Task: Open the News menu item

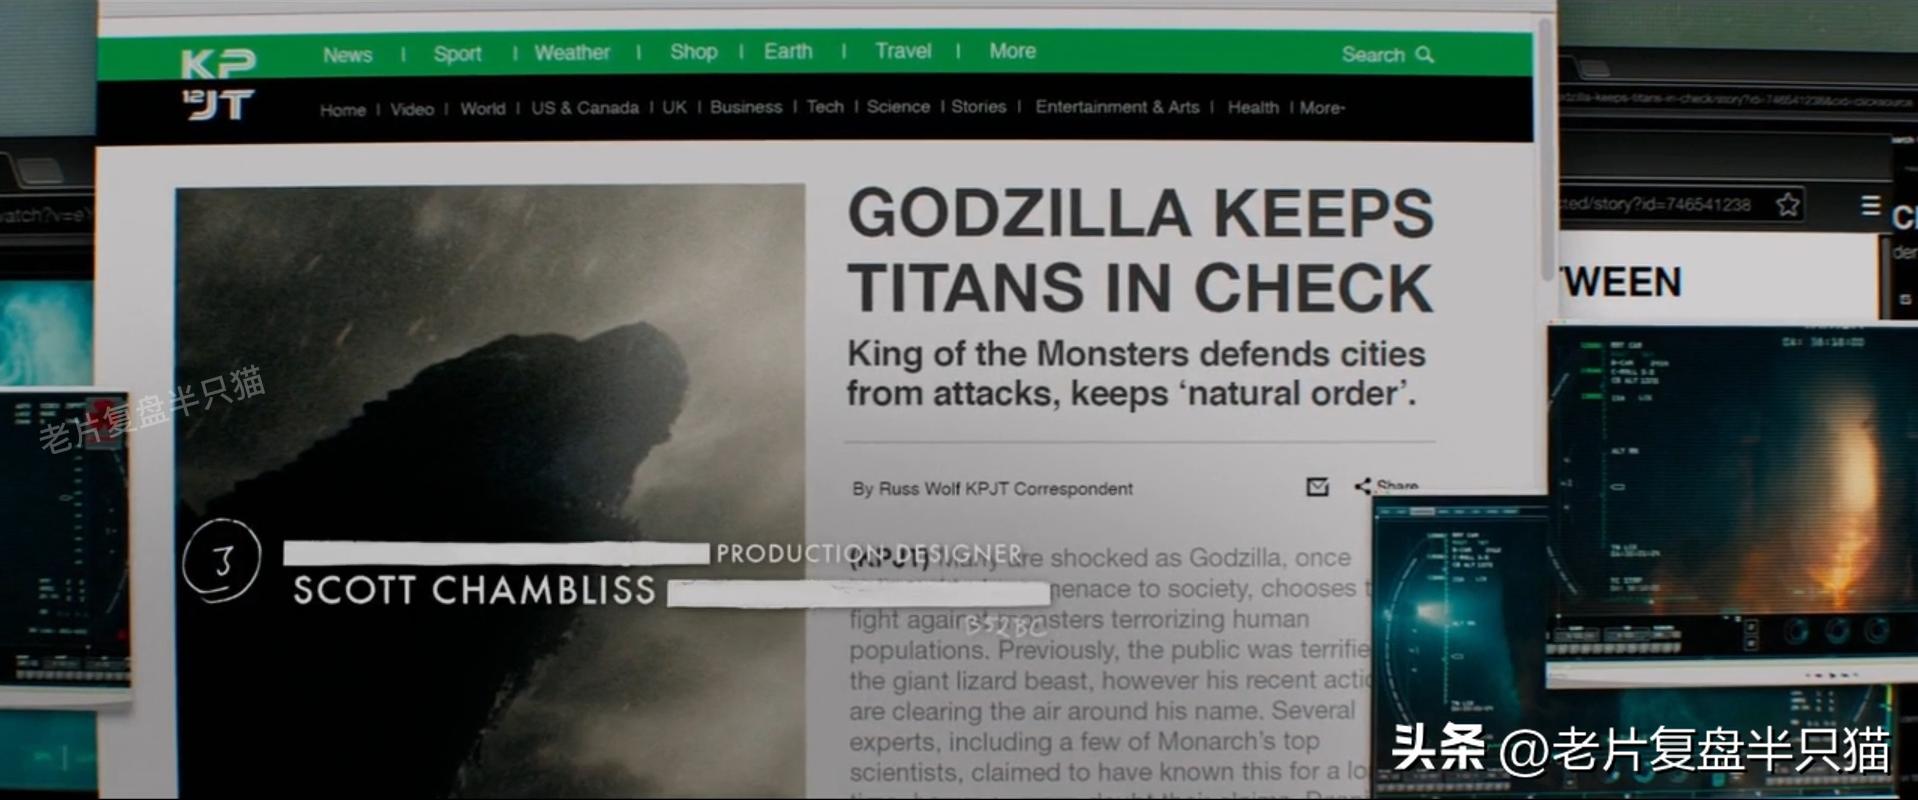Action: [347, 55]
